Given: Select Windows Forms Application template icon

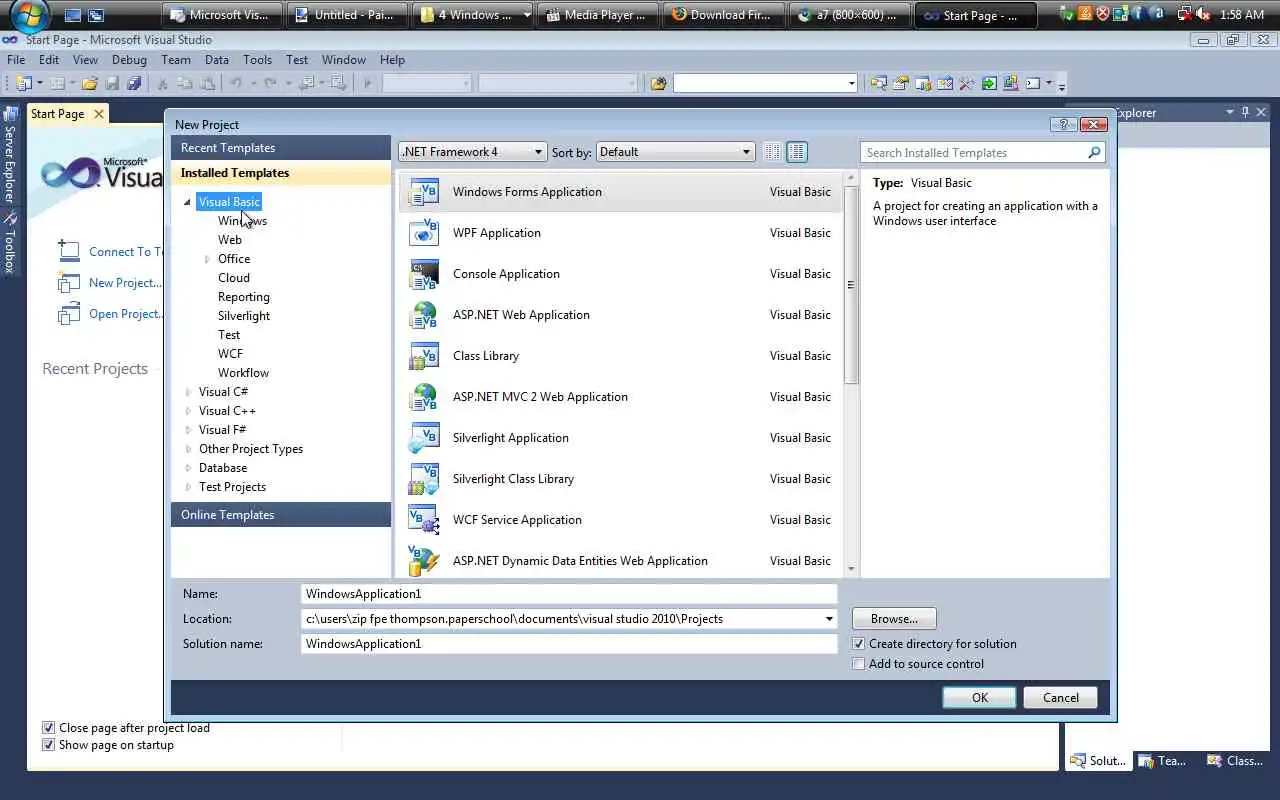Looking at the screenshot, I should (x=424, y=192).
